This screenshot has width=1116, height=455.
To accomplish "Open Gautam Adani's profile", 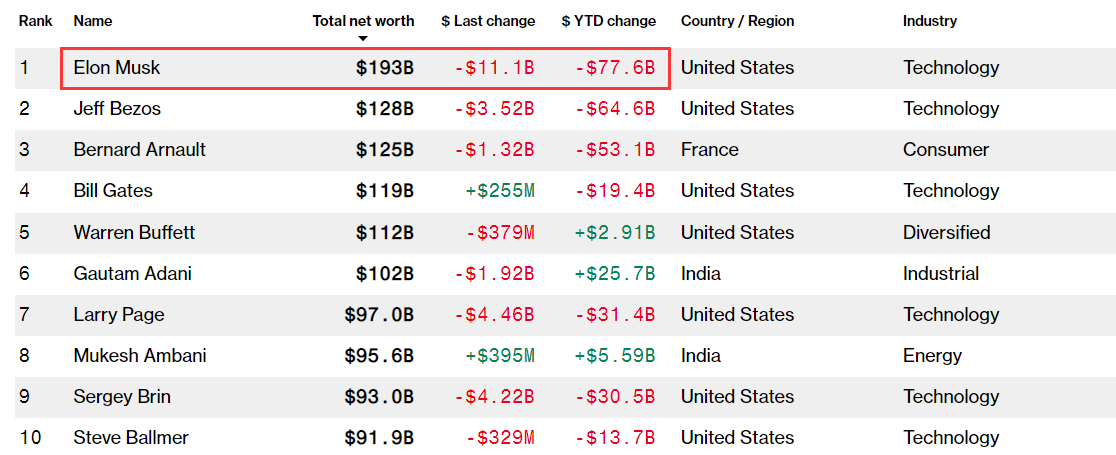I will (x=133, y=274).
